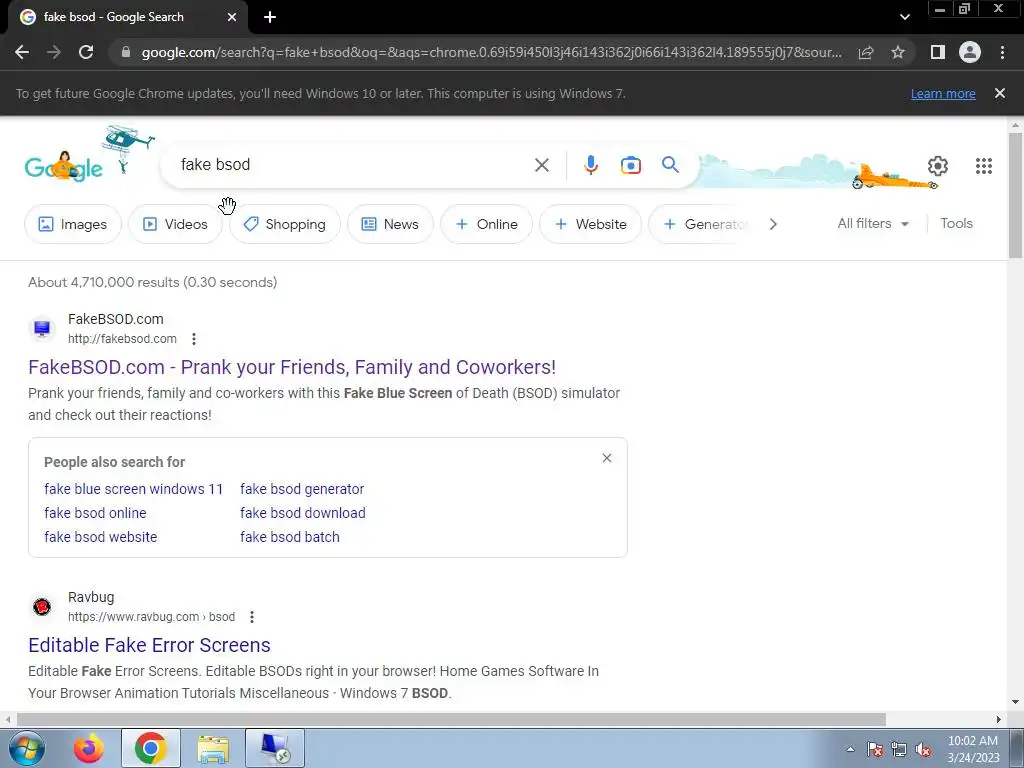
Task: Open Google quick settings gear
Action: click(938, 166)
